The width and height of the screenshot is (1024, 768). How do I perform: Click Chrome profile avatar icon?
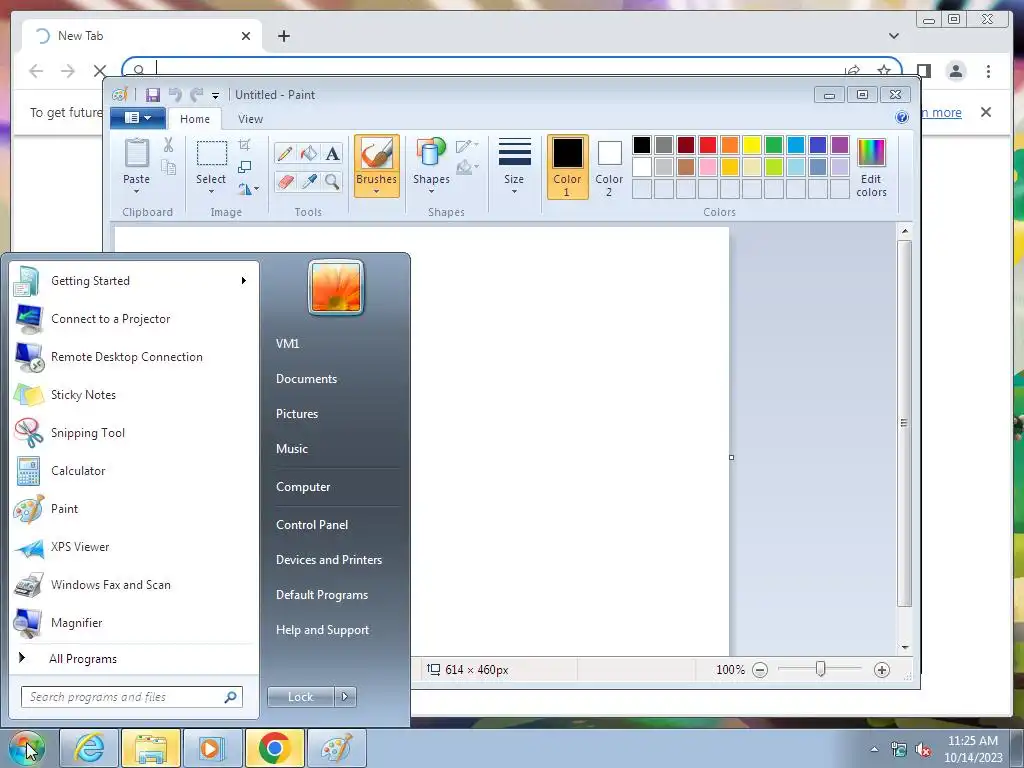pos(955,71)
